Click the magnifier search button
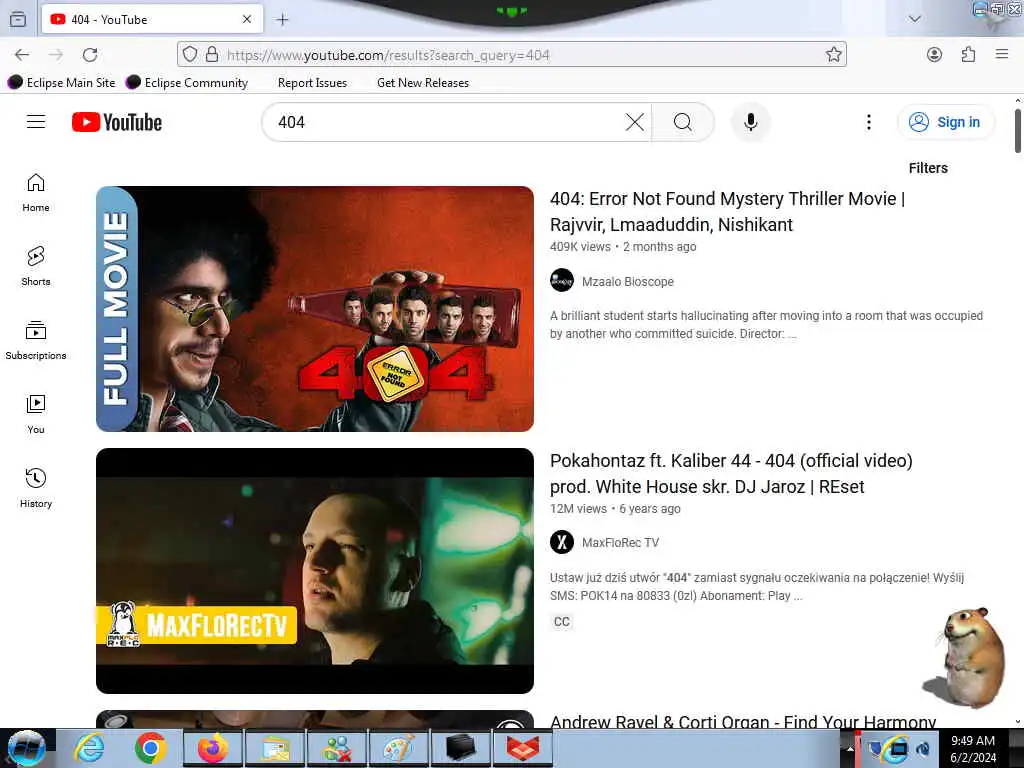Image resolution: width=1024 pixels, height=768 pixels. 682,122
